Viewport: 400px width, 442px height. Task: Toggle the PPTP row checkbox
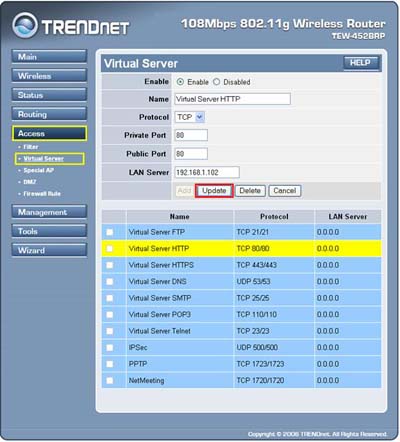pos(110,364)
